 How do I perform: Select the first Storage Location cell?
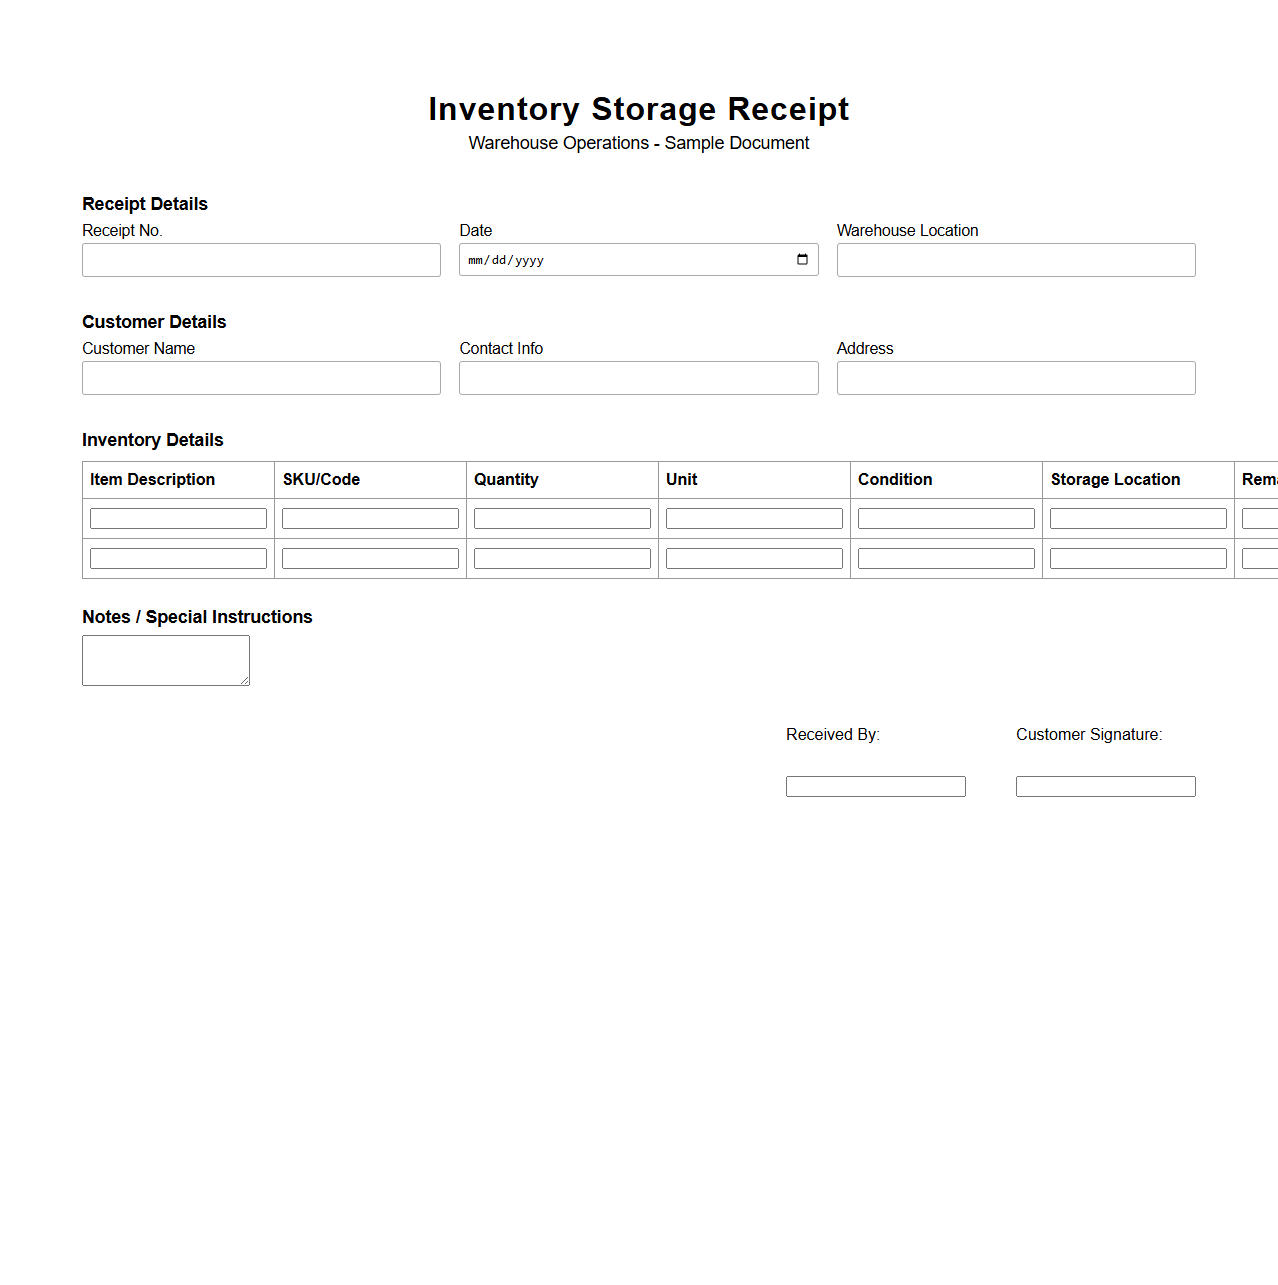pos(1137,518)
